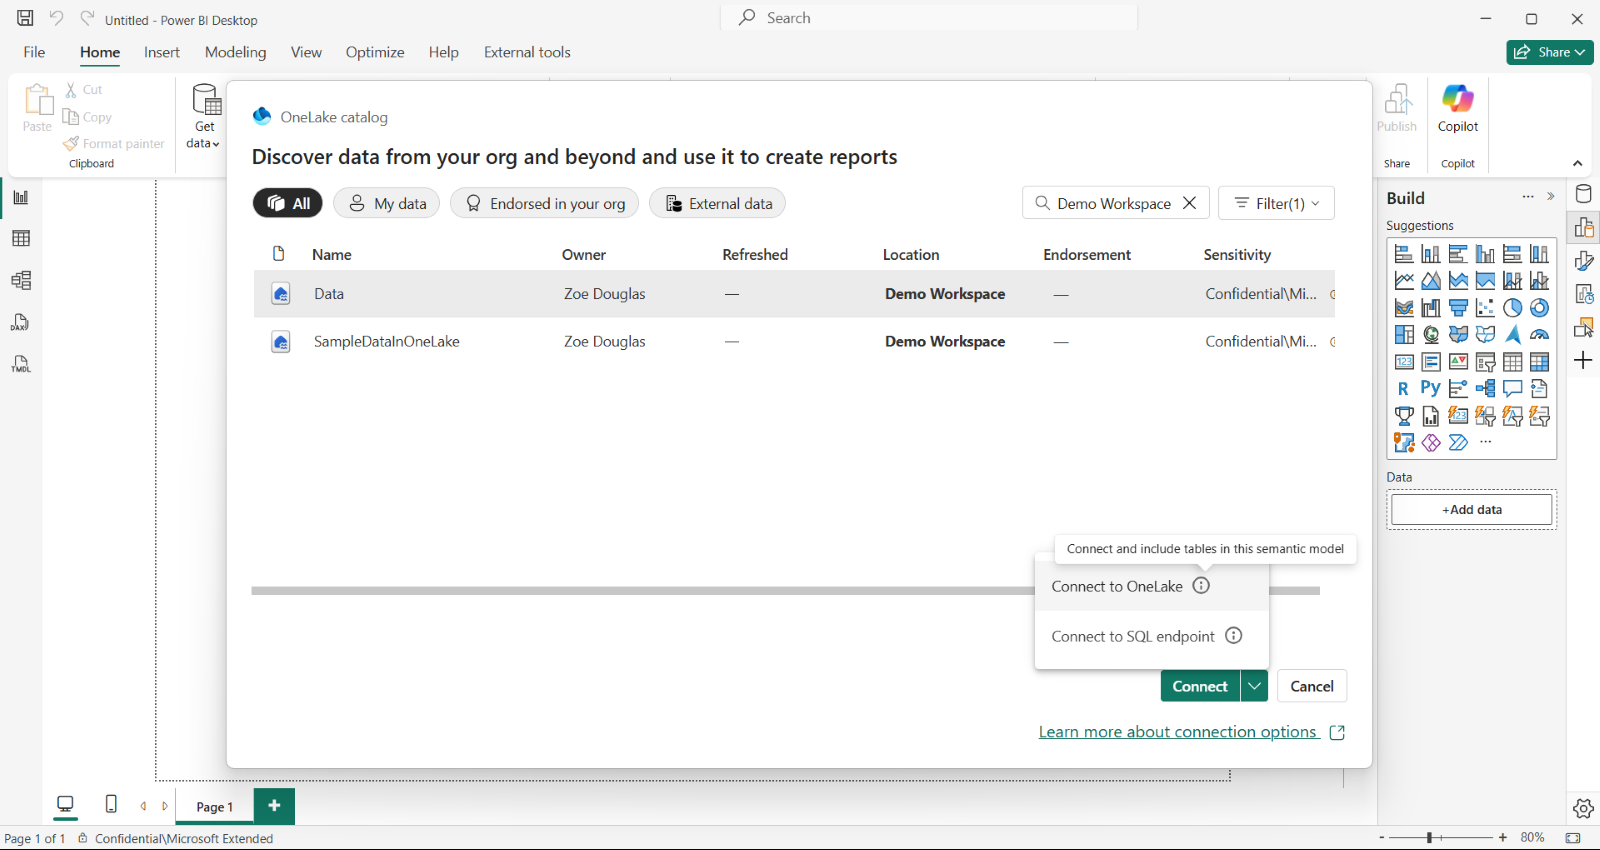Click the +Add data button

click(x=1472, y=509)
